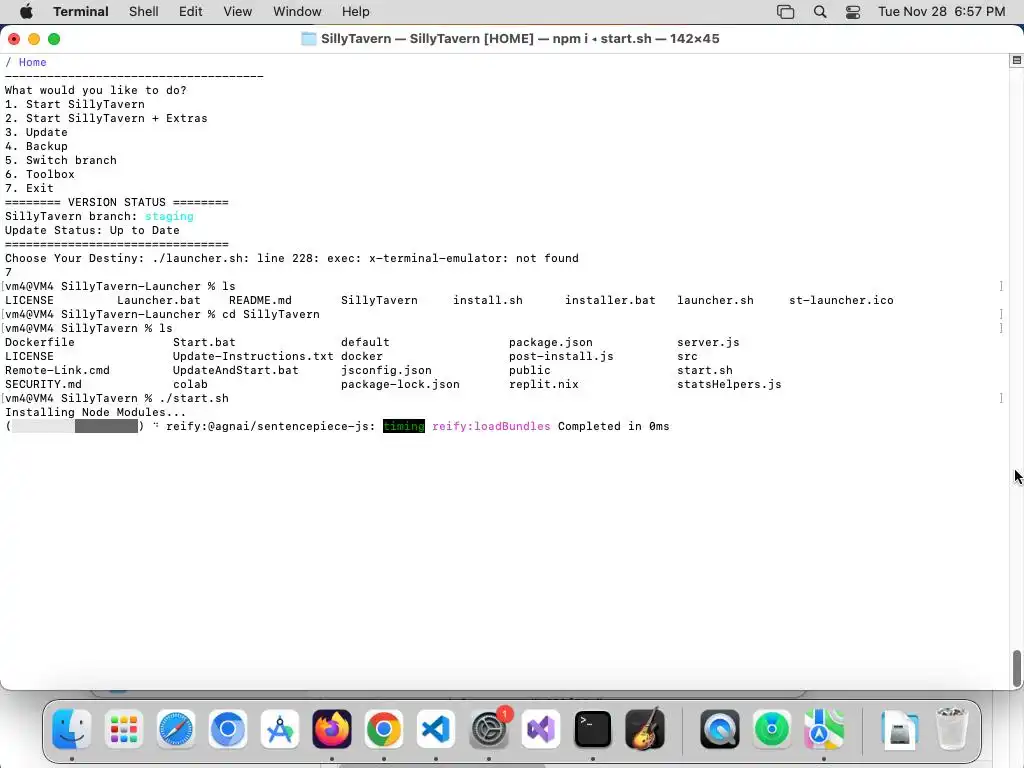The width and height of the screenshot is (1024, 768).
Task: Open the Help menu
Action: (355, 12)
